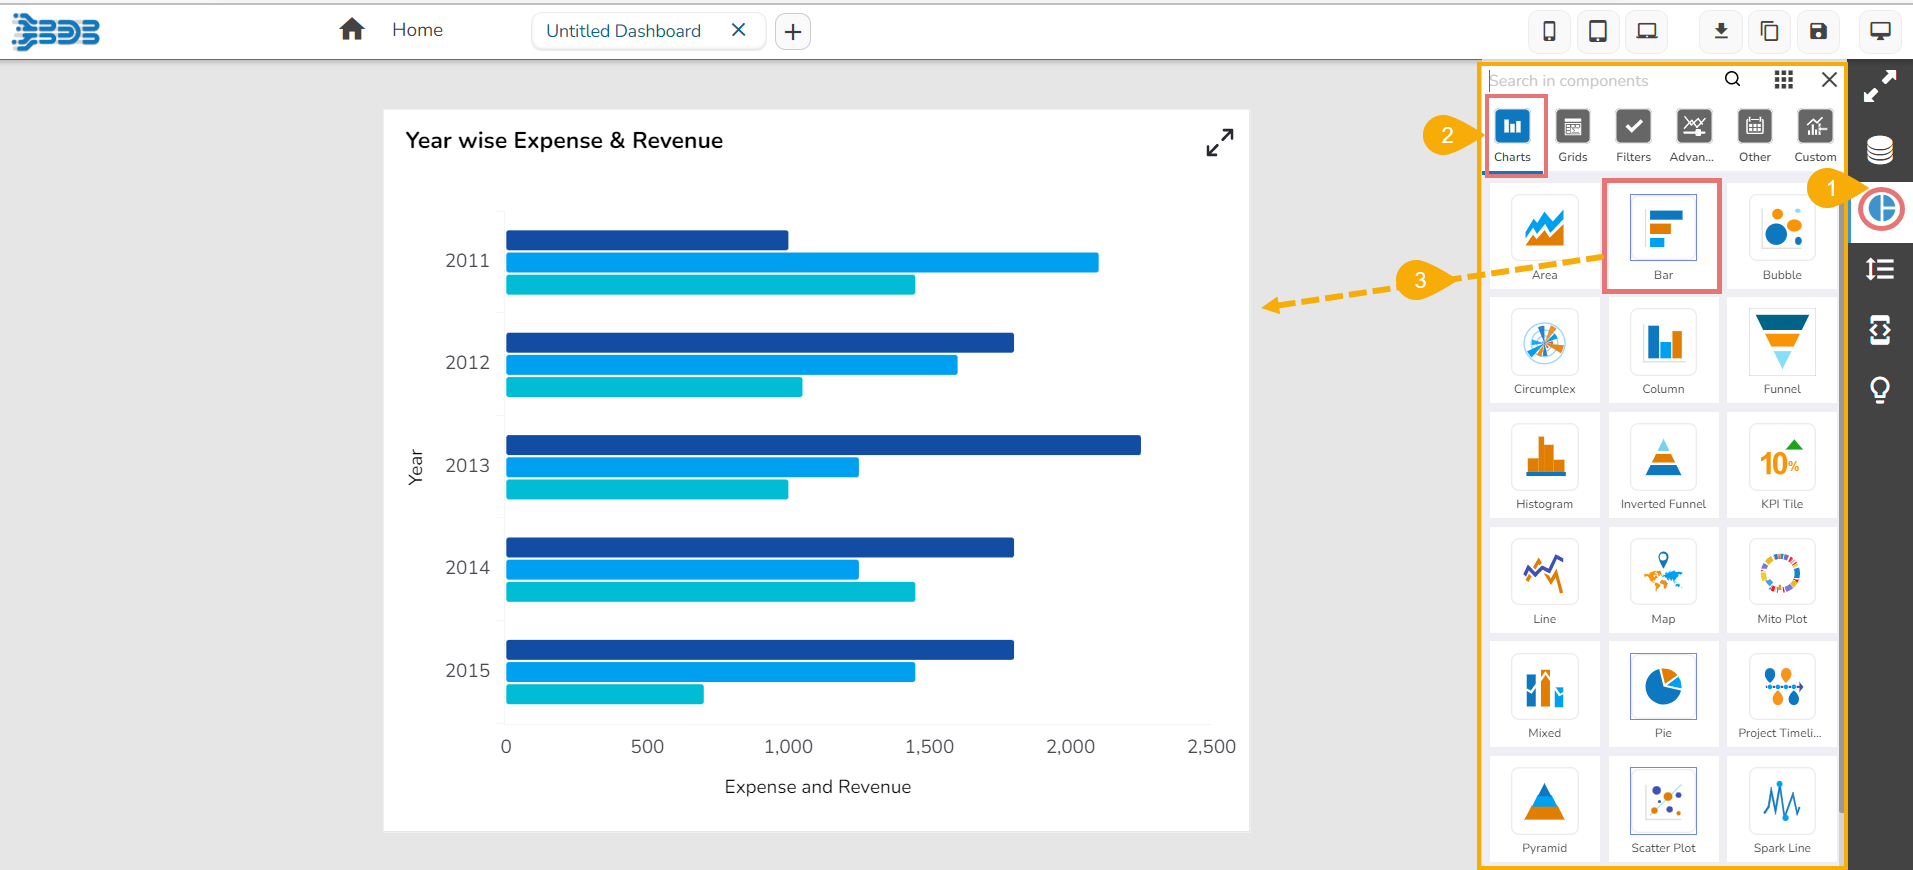The image size is (1913, 870).
Task: Open the Filters components category
Action: tap(1633, 135)
